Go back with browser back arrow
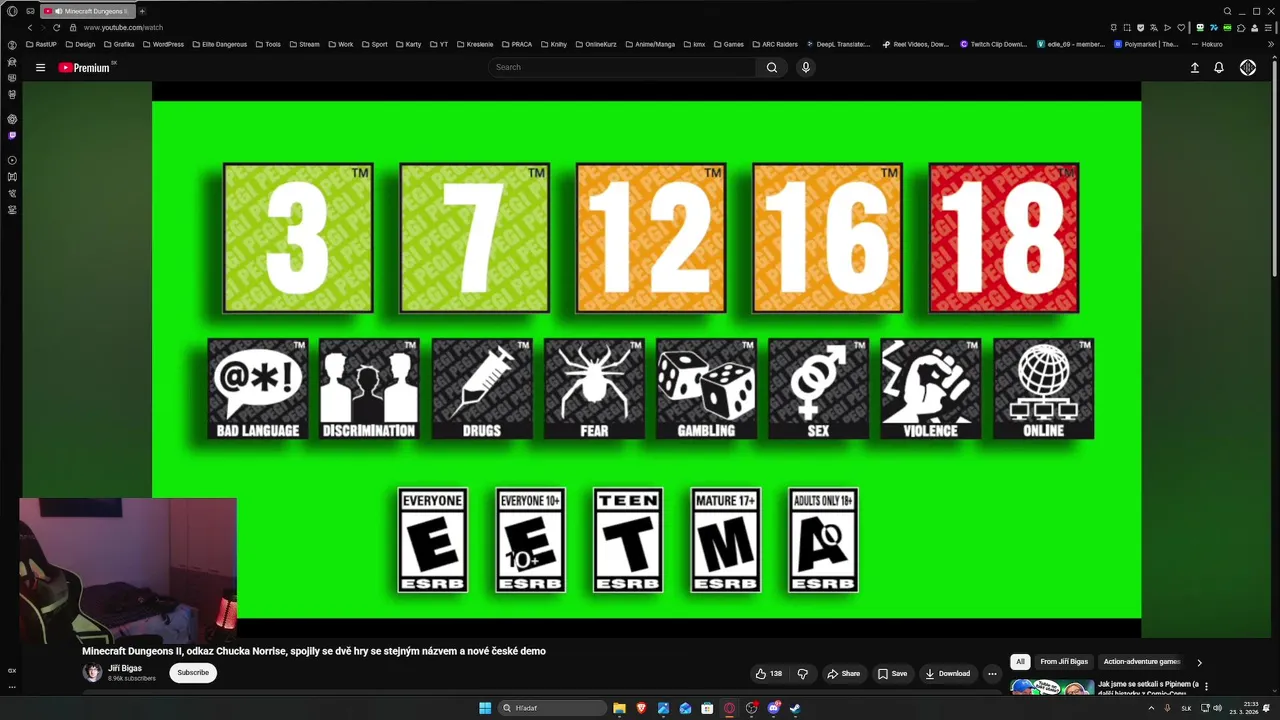Image resolution: width=1280 pixels, height=720 pixels. 29,28
